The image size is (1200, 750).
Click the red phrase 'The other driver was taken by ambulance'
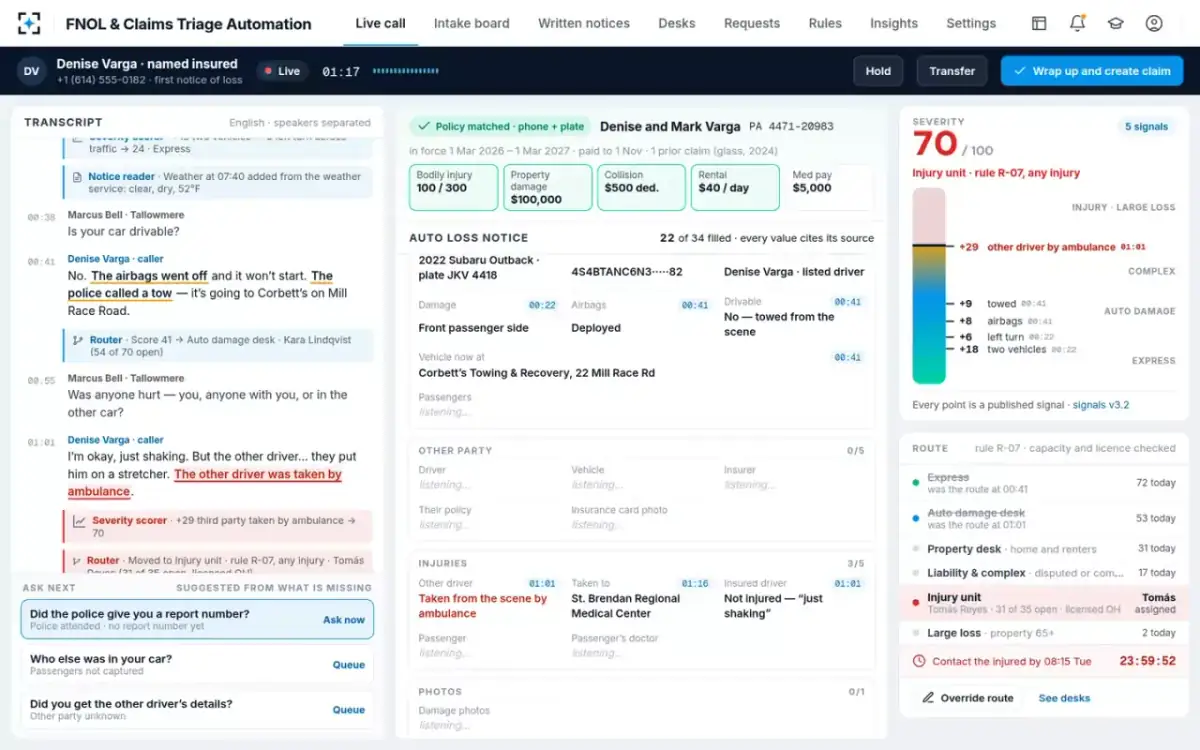pos(205,483)
